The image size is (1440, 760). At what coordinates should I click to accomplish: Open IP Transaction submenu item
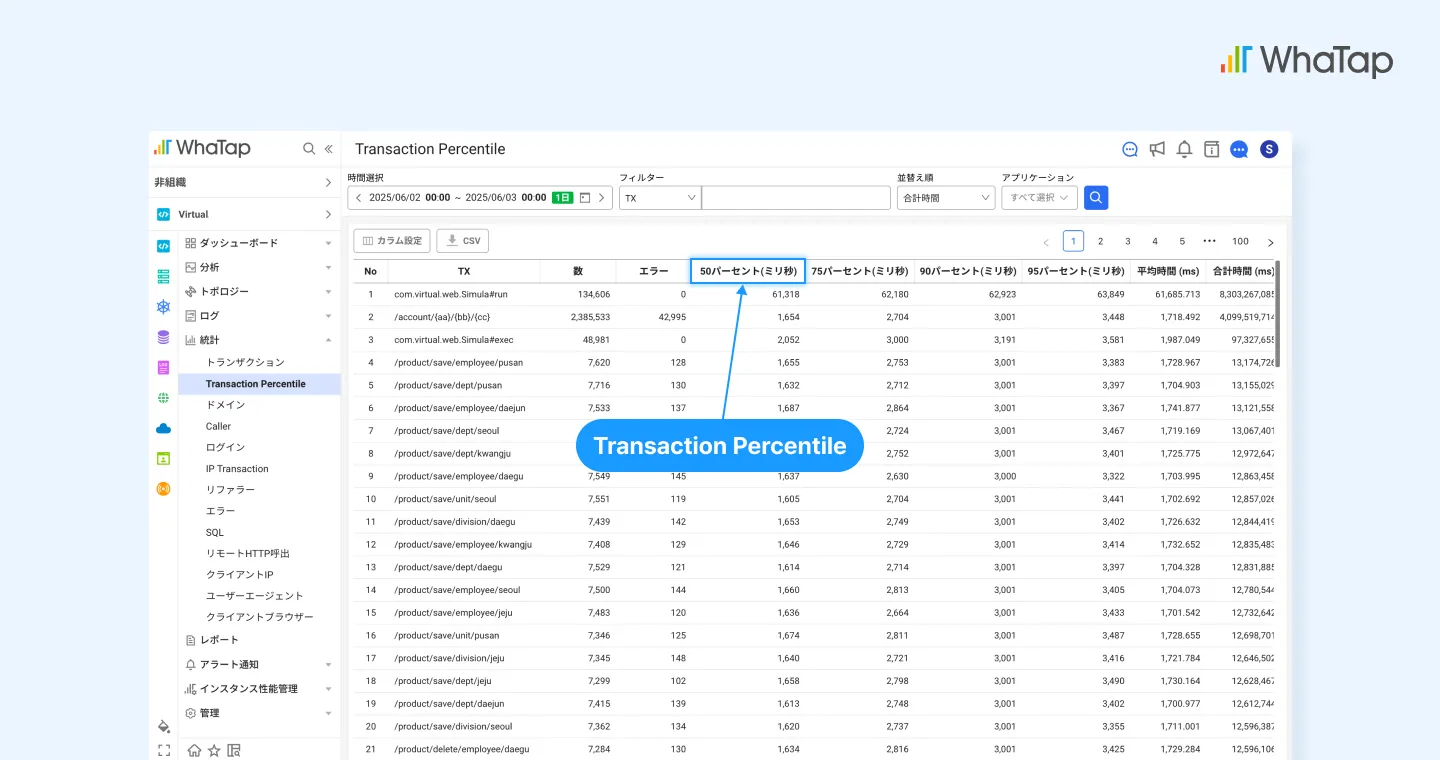[x=237, y=468]
